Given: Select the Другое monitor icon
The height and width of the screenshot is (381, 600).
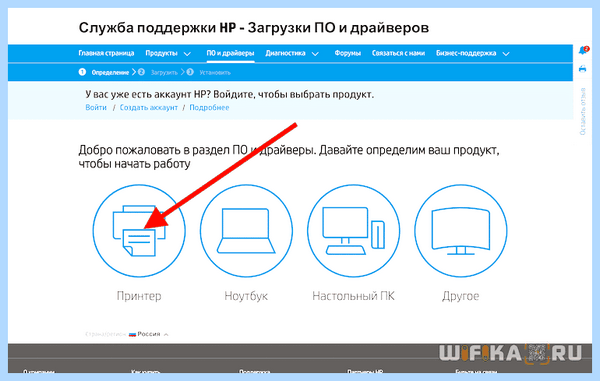Looking at the screenshot, I should [x=461, y=231].
